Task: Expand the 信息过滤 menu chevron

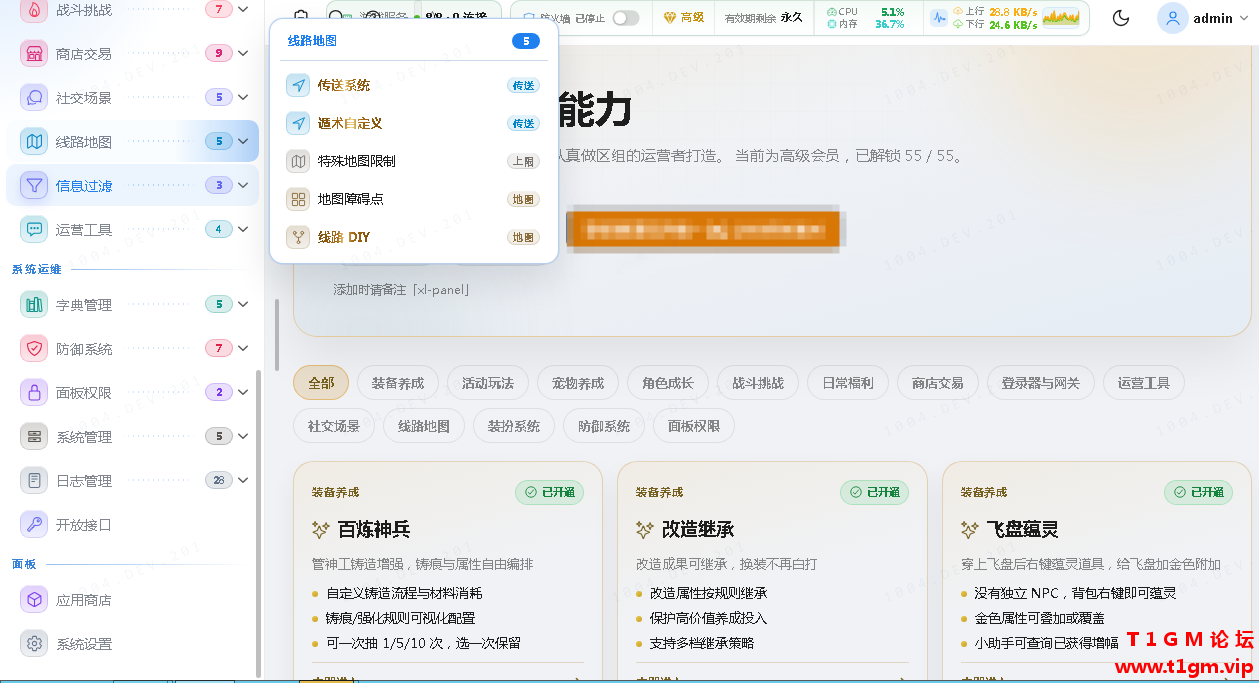Action: [243, 185]
